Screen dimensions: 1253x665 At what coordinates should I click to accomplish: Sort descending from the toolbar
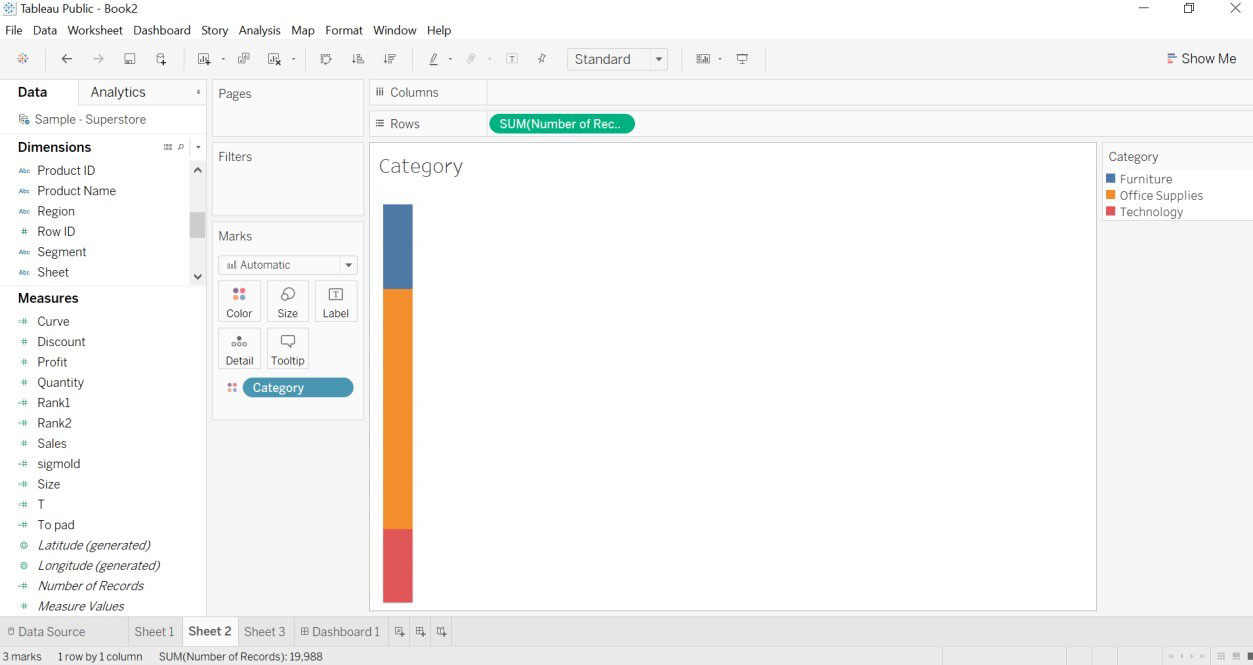[390, 59]
